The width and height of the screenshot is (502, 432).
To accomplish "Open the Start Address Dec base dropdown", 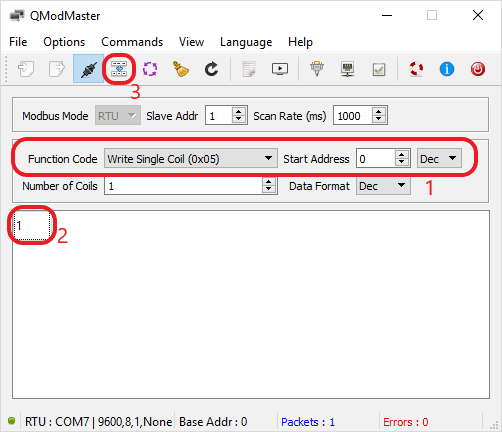I will coord(439,158).
